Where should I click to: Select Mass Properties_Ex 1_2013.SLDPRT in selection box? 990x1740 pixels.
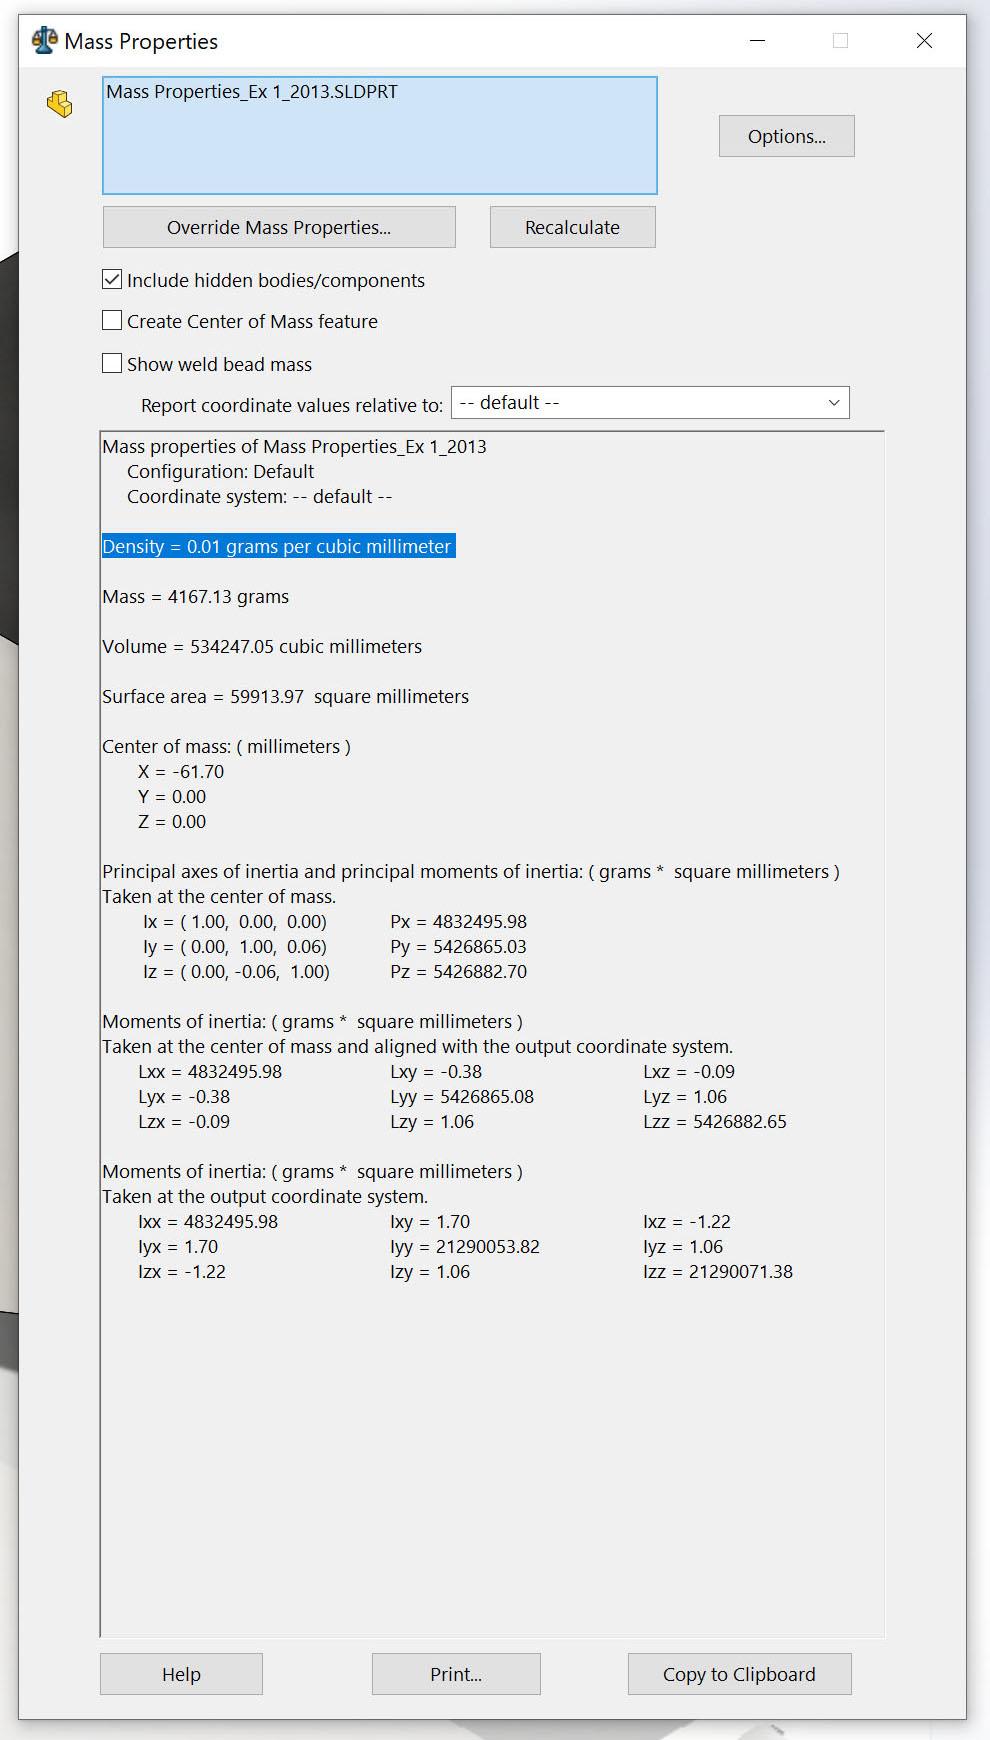tap(252, 92)
